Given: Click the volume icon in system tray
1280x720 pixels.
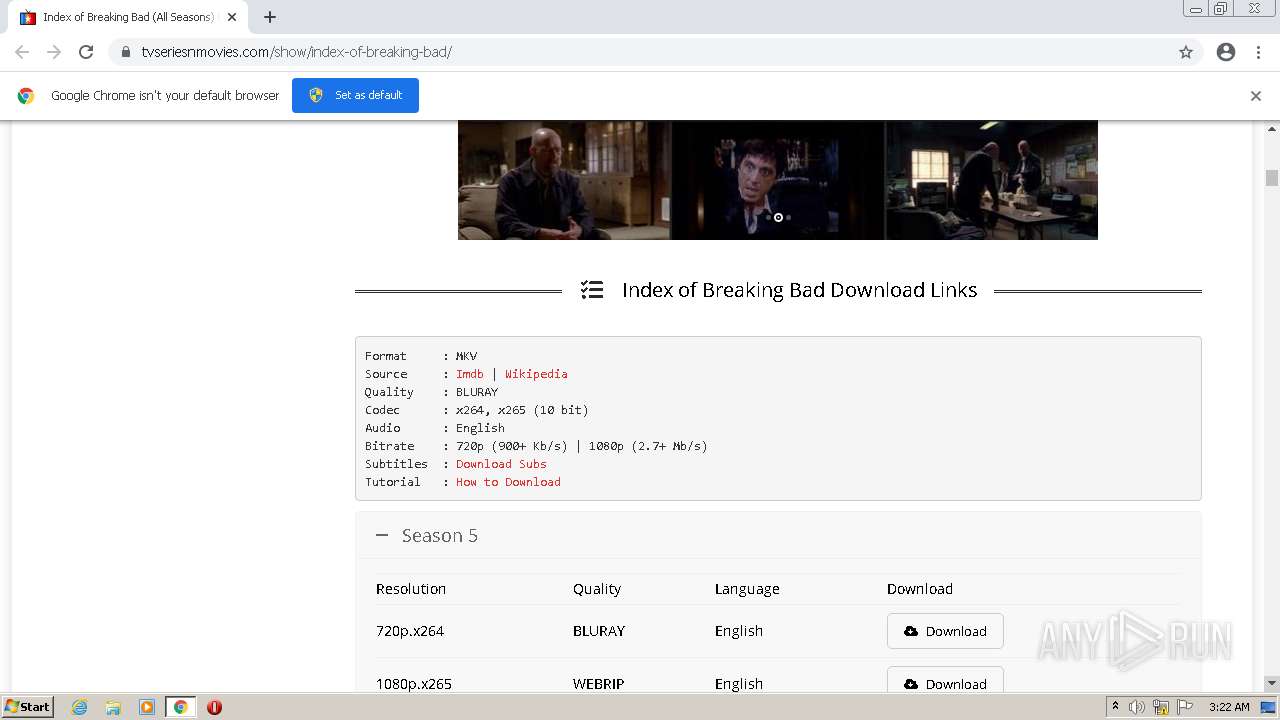Looking at the screenshot, I should pyautogui.click(x=1137, y=707).
